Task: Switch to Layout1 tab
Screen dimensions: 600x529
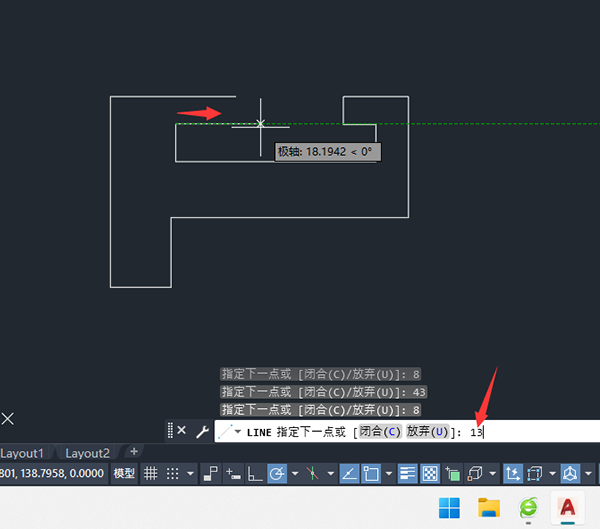Action: [x=22, y=453]
